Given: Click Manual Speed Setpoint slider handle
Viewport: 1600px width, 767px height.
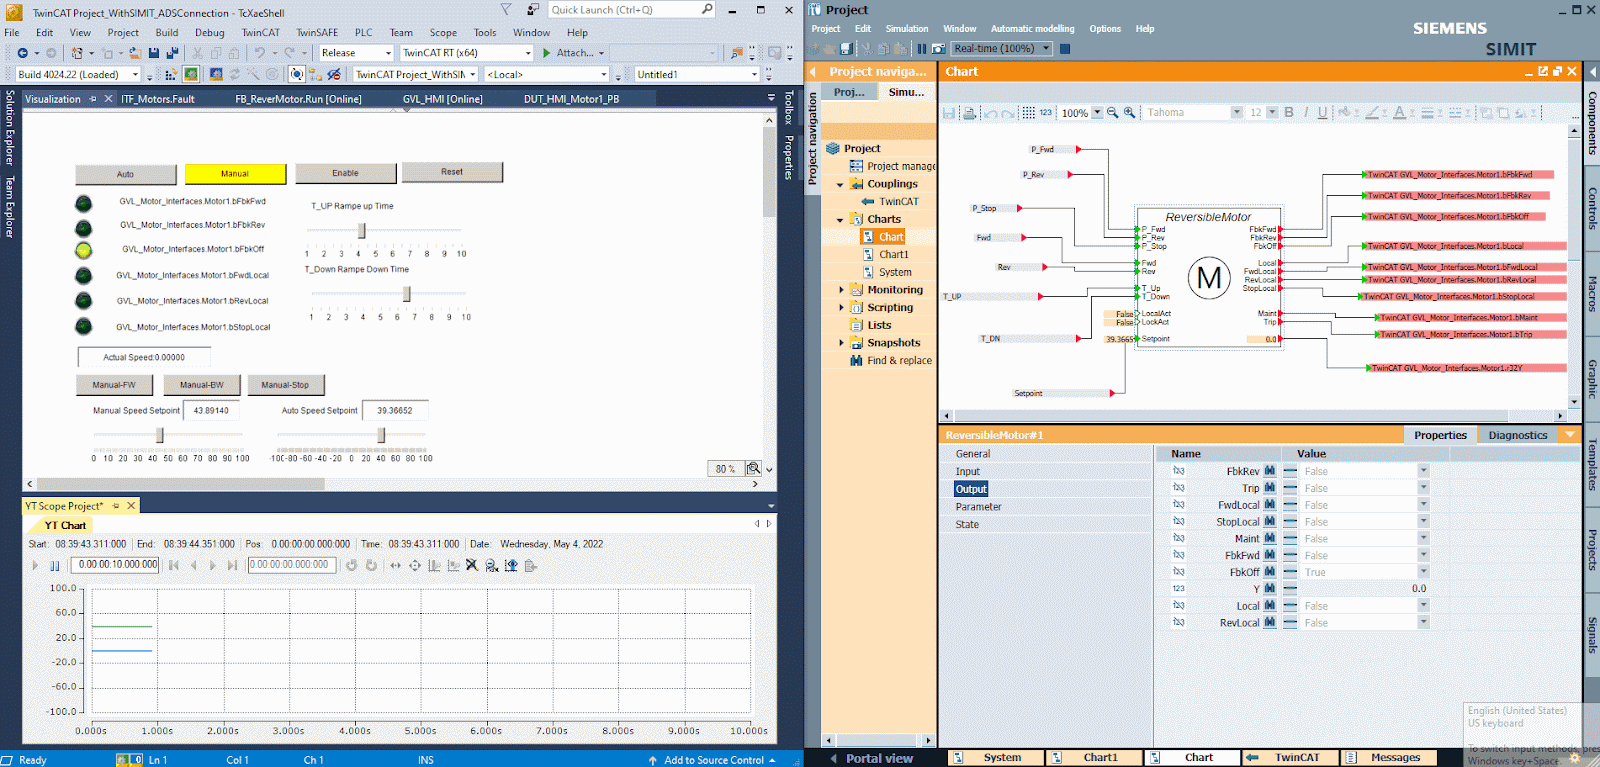Looking at the screenshot, I should tap(160, 435).
